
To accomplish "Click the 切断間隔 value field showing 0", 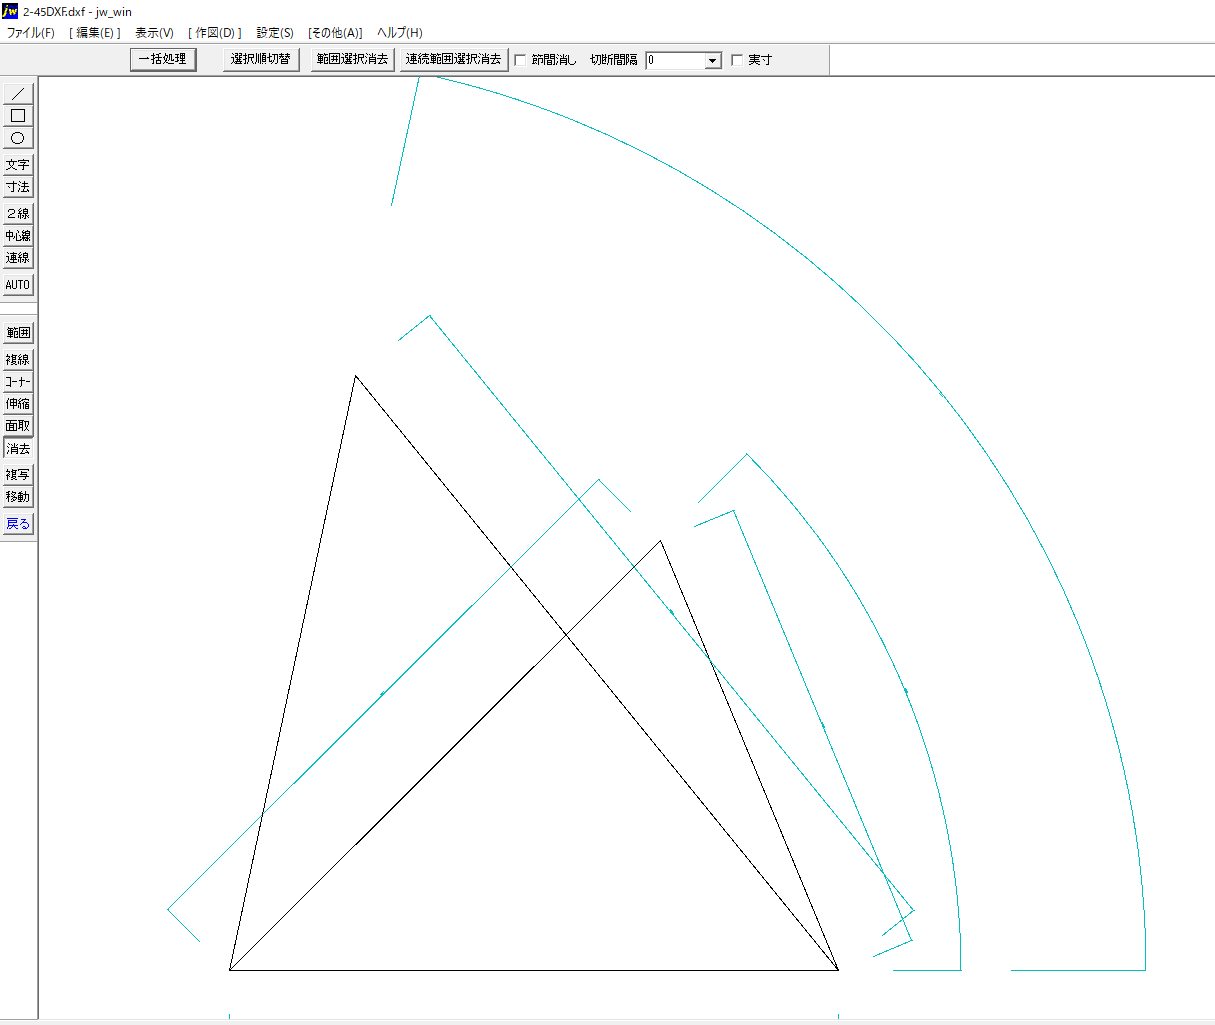I will click(675, 61).
